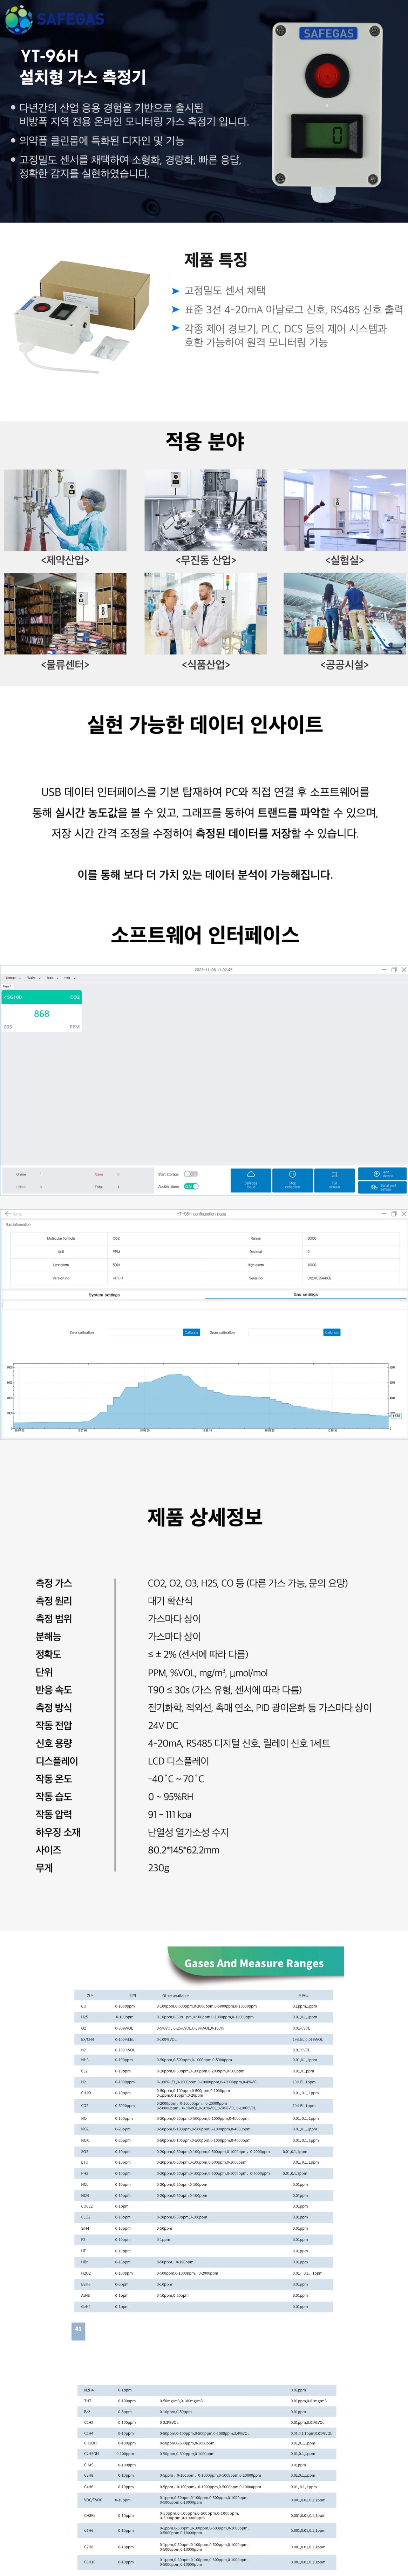The width and height of the screenshot is (408, 2576).
Task: Expand the Tools dropdown menu
Action: click(x=51, y=978)
